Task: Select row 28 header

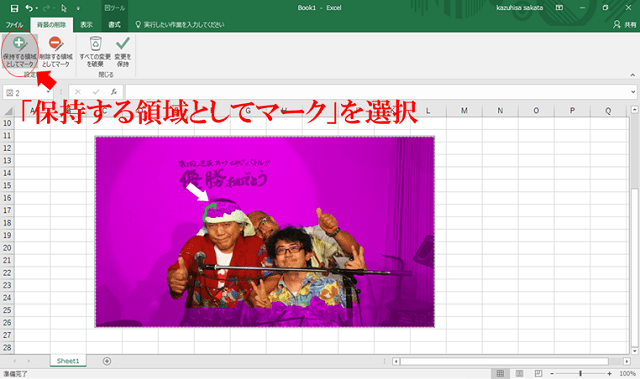Action: [7, 348]
